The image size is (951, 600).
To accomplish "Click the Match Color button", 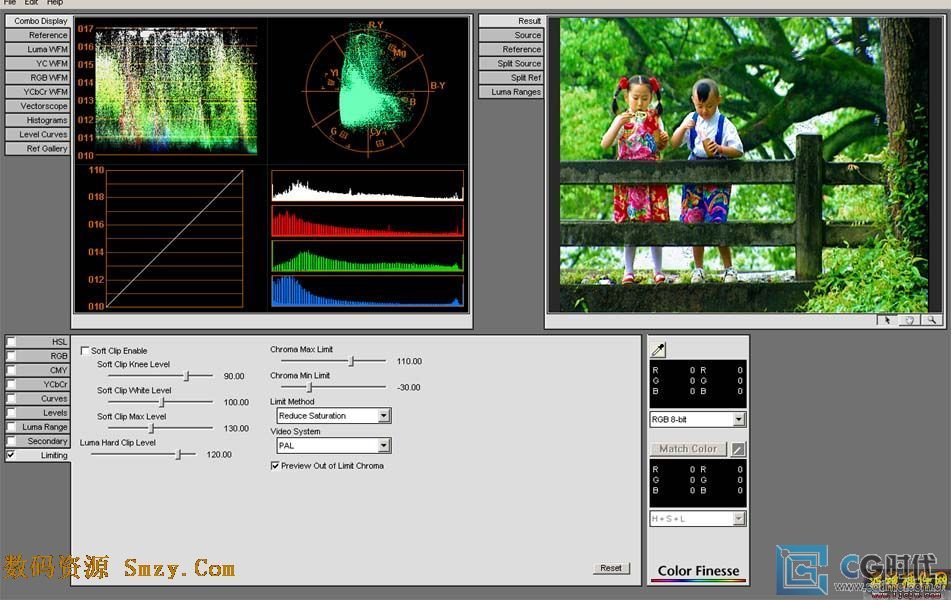I will 688,449.
